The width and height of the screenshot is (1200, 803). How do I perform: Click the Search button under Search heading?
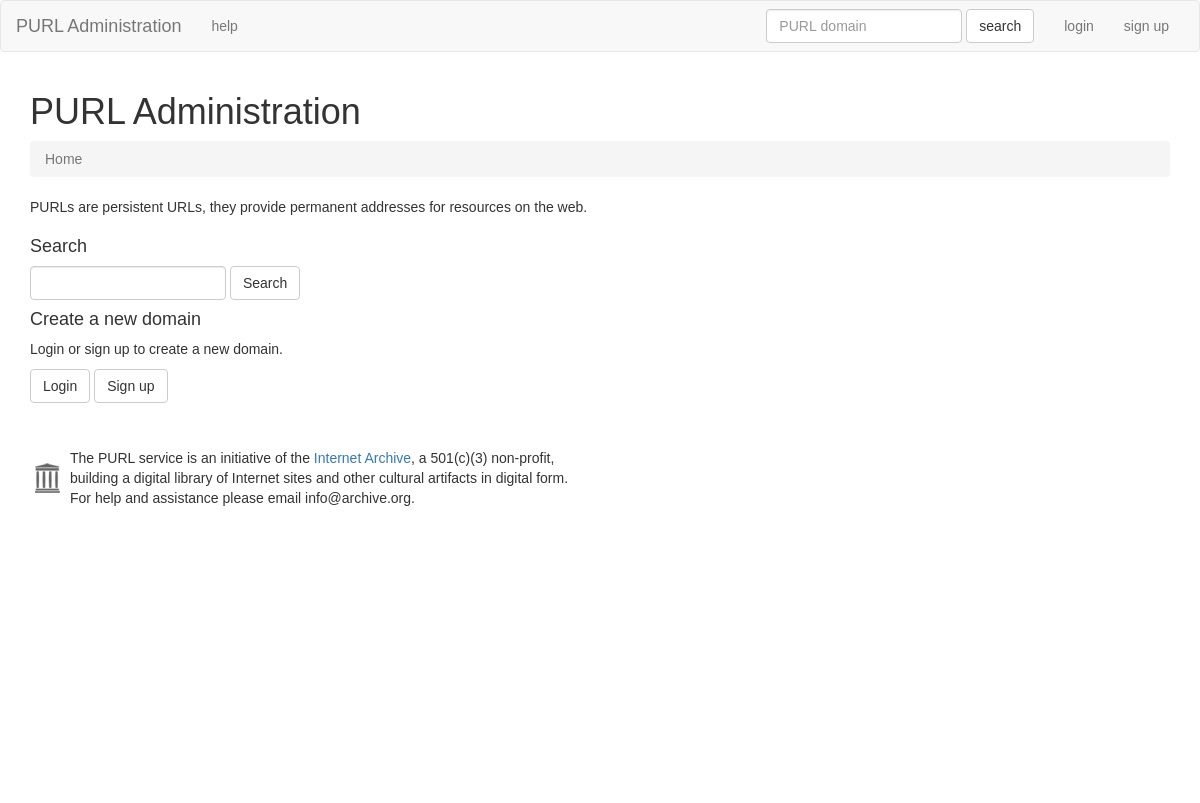(265, 283)
